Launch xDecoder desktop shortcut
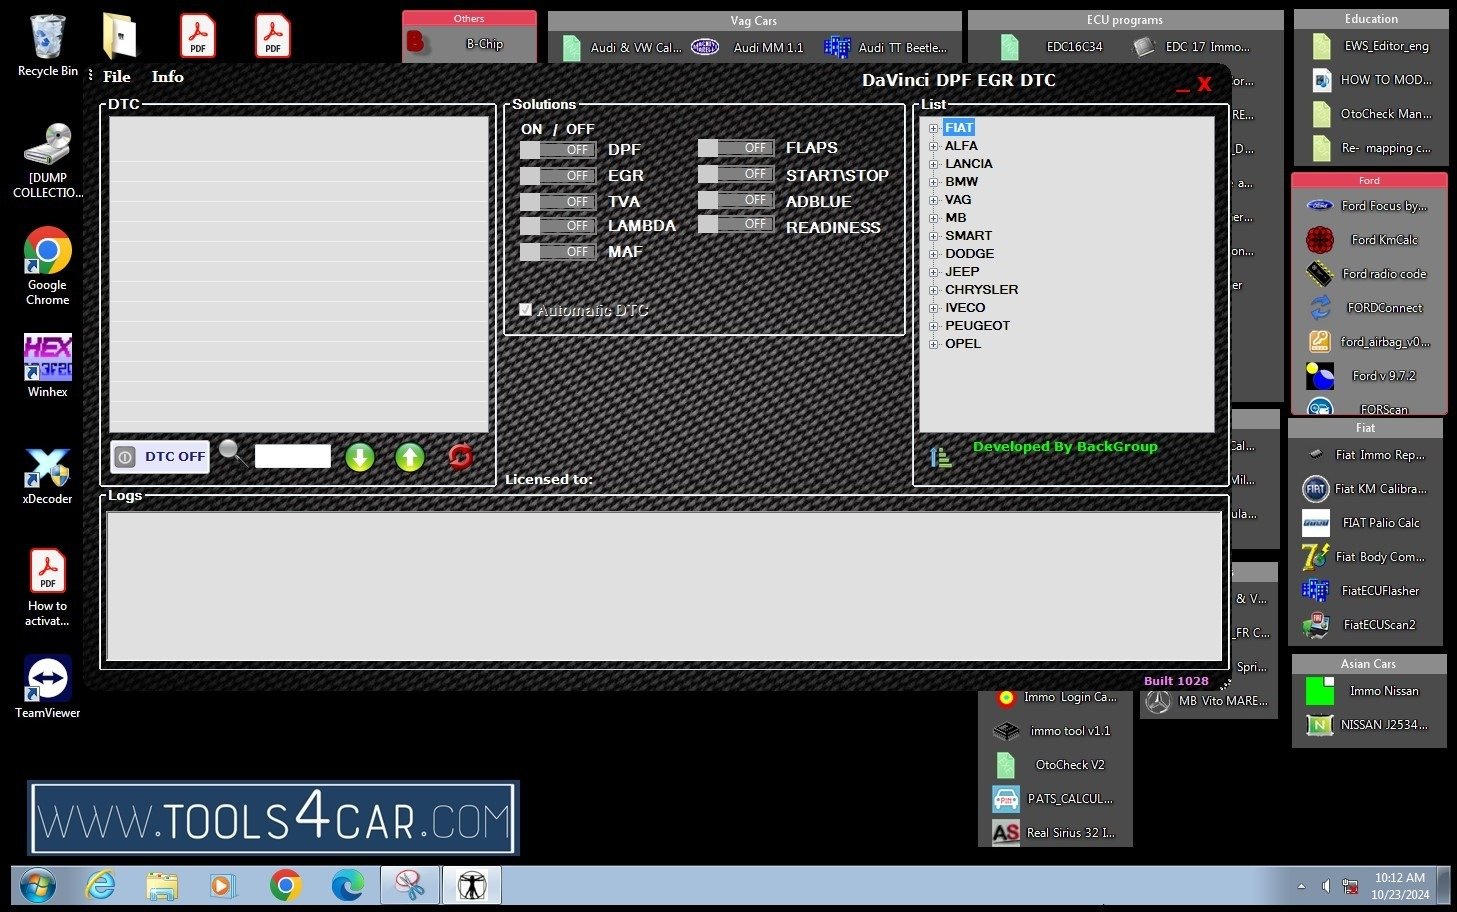Screen dimensions: 1457x912 click(47, 475)
